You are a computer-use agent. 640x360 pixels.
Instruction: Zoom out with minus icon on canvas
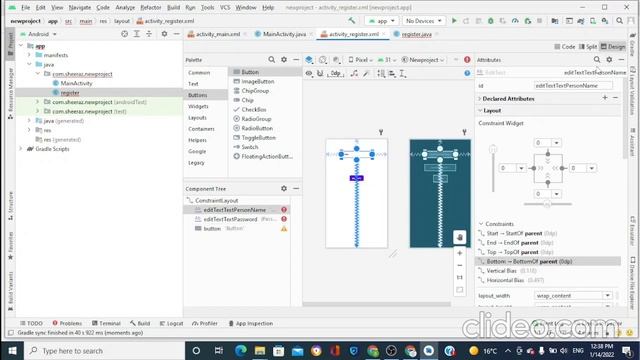click(x=460, y=265)
